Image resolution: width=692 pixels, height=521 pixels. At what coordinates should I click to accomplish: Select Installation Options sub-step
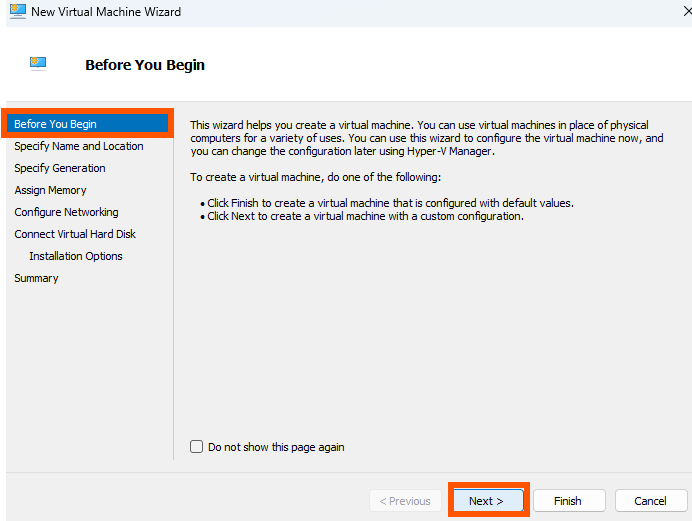coord(75,256)
